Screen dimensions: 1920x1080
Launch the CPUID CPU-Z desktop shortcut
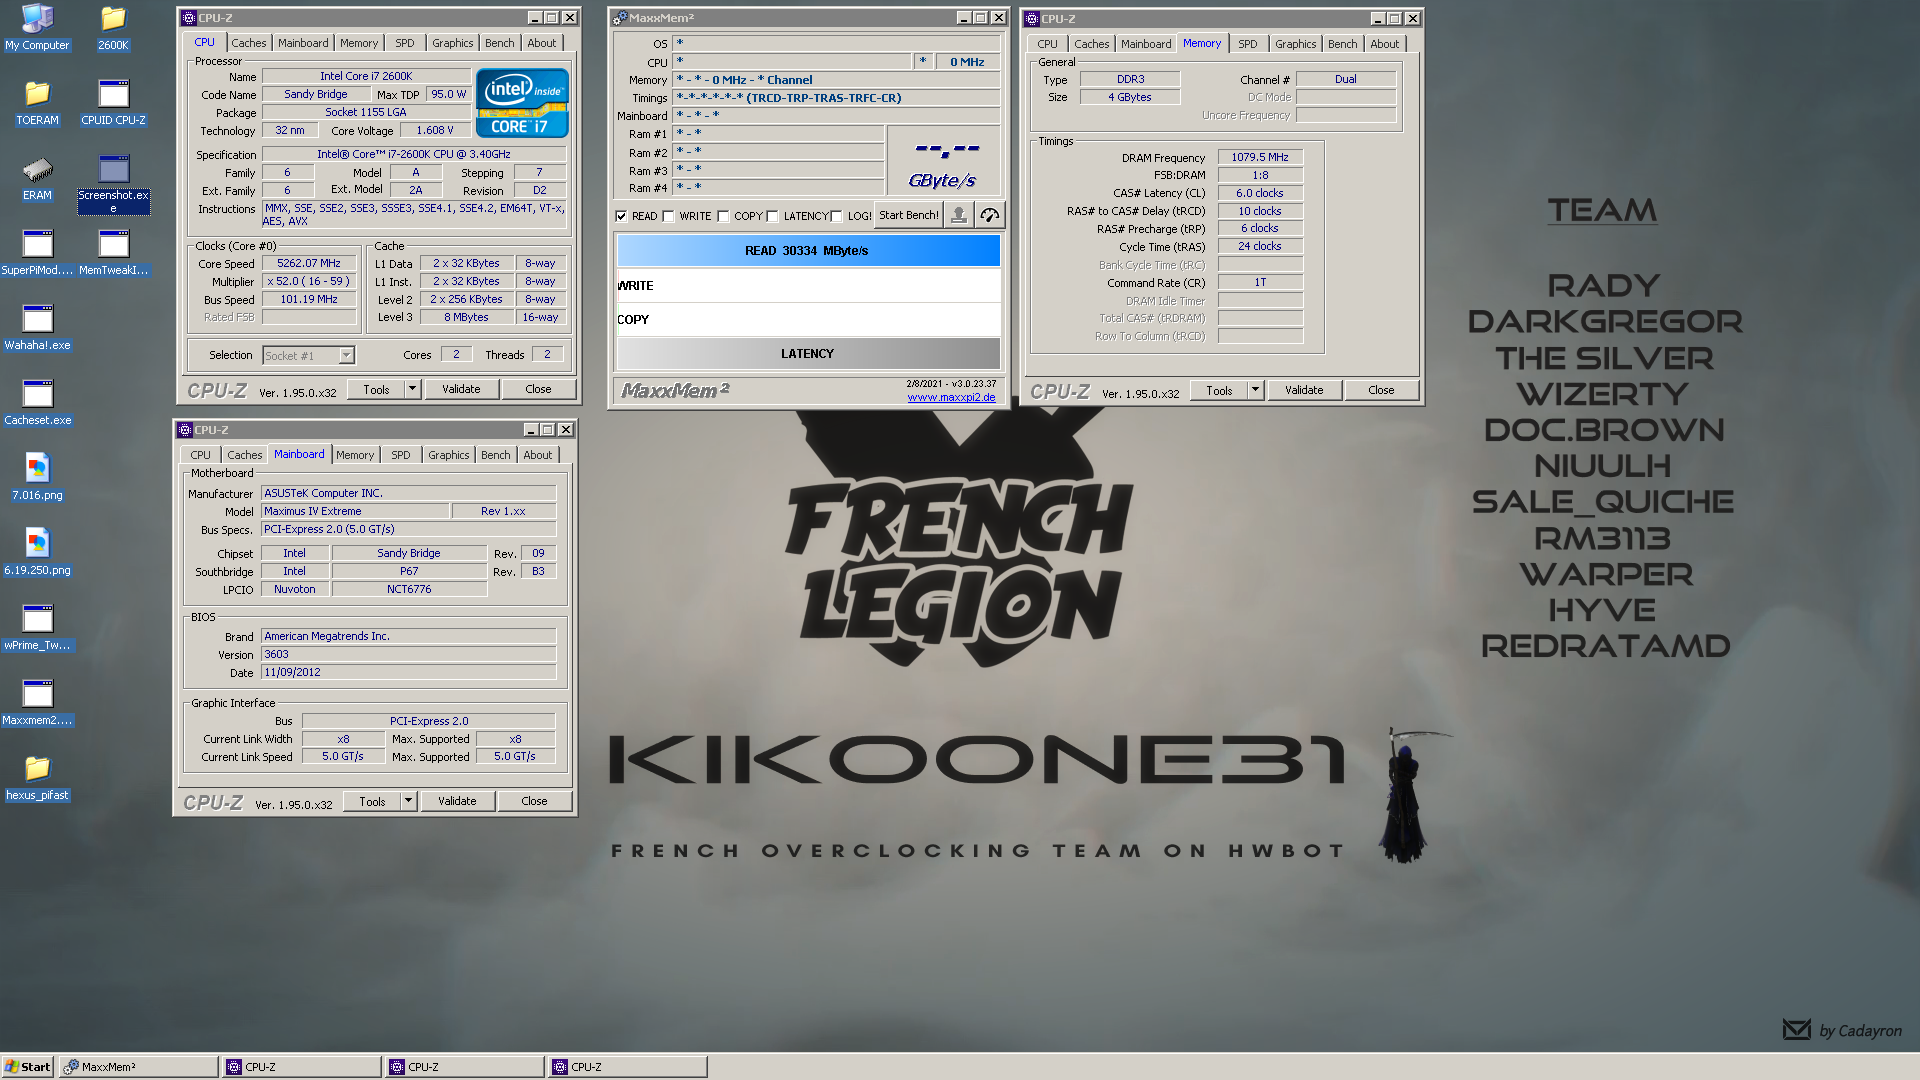point(113,102)
